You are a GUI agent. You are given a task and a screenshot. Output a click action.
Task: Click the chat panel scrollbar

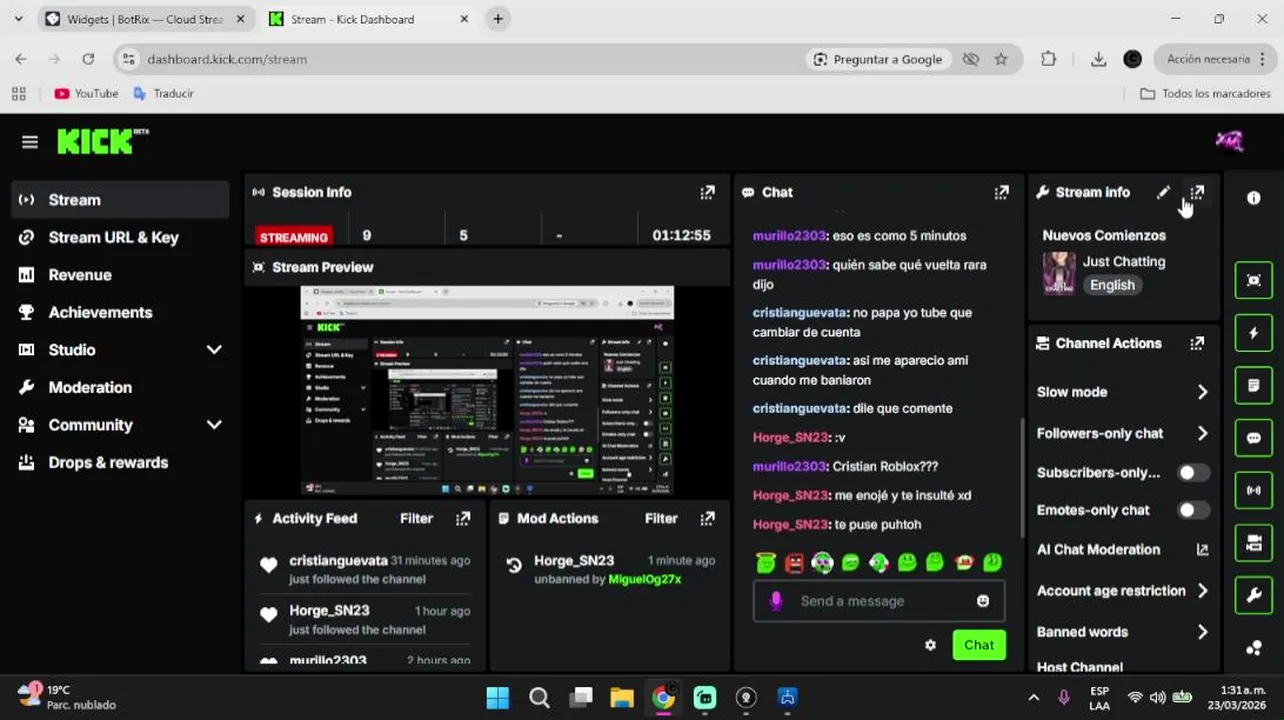coord(1021,478)
